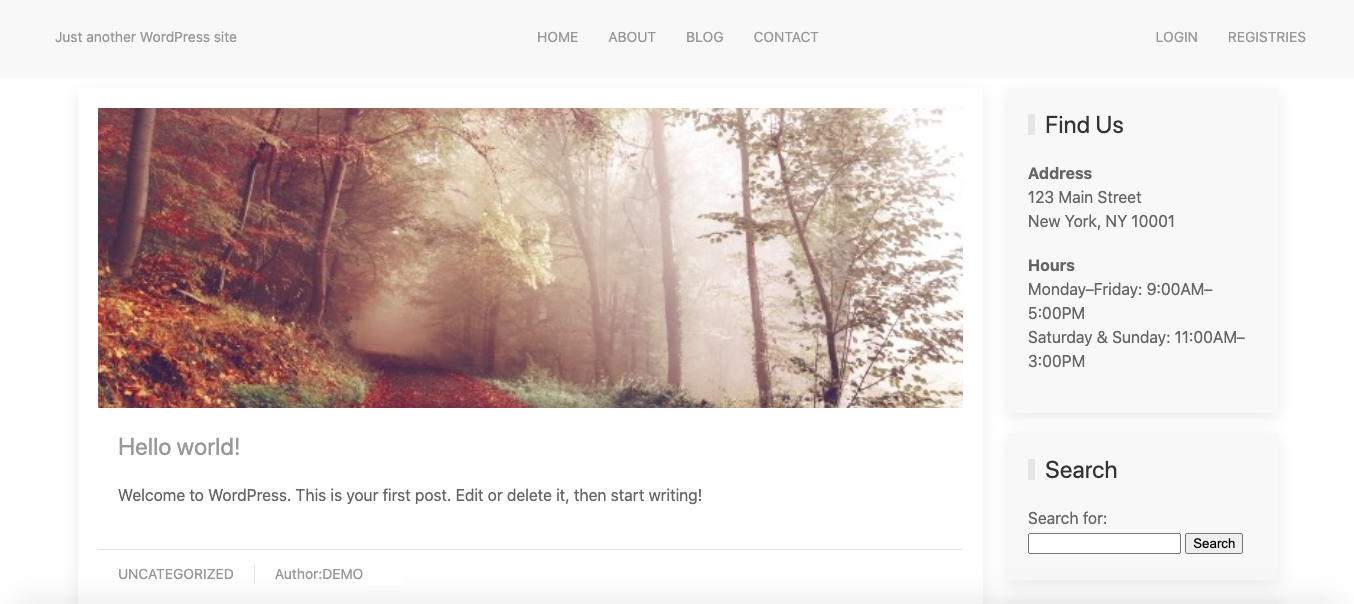This screenshot has width=1354, height=604.
Task: Select CONTACT in the top navigation
Action: [786, 37]
